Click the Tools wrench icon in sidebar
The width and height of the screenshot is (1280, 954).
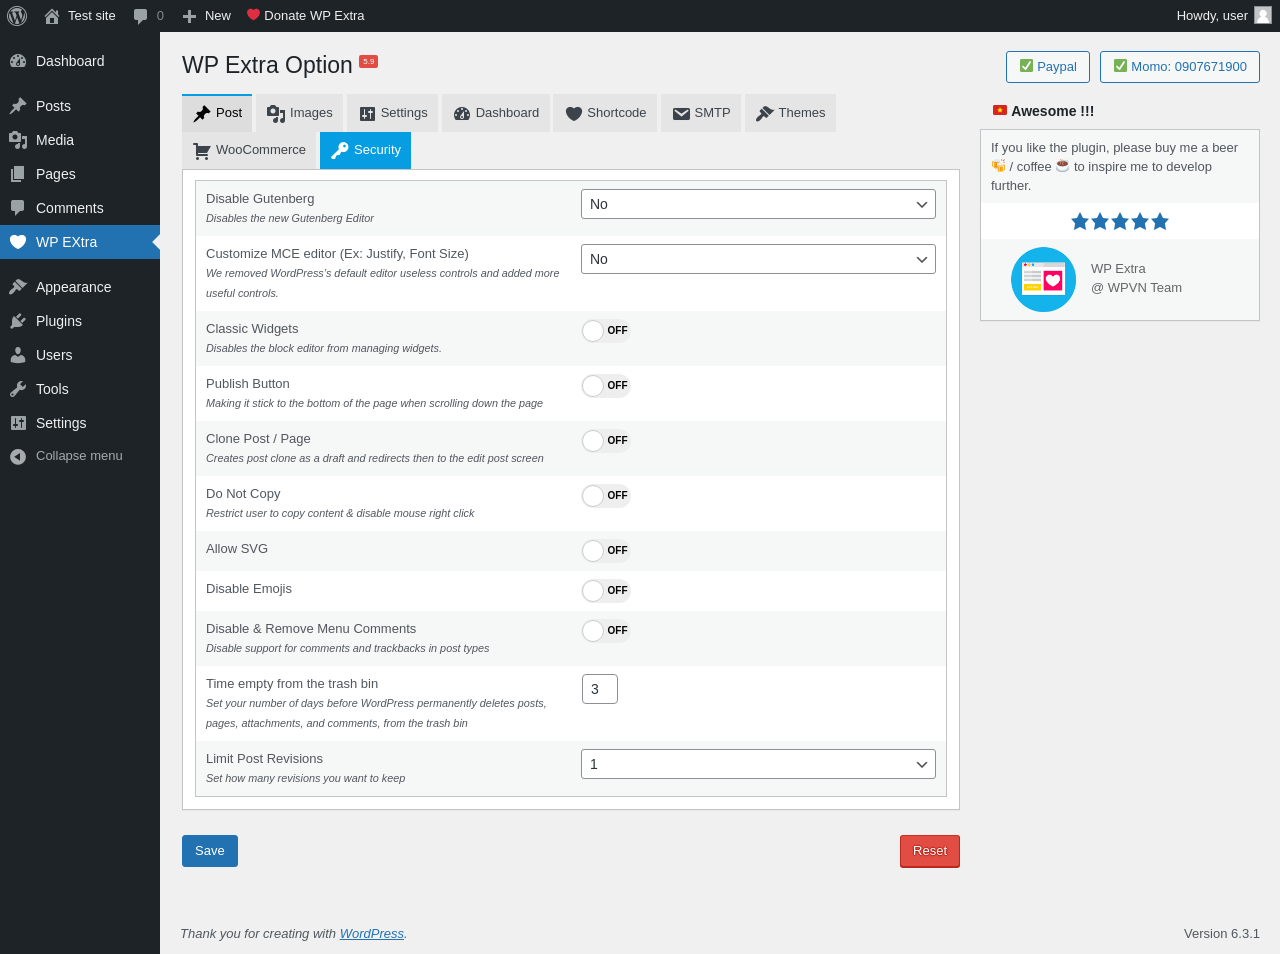[18, 389]
